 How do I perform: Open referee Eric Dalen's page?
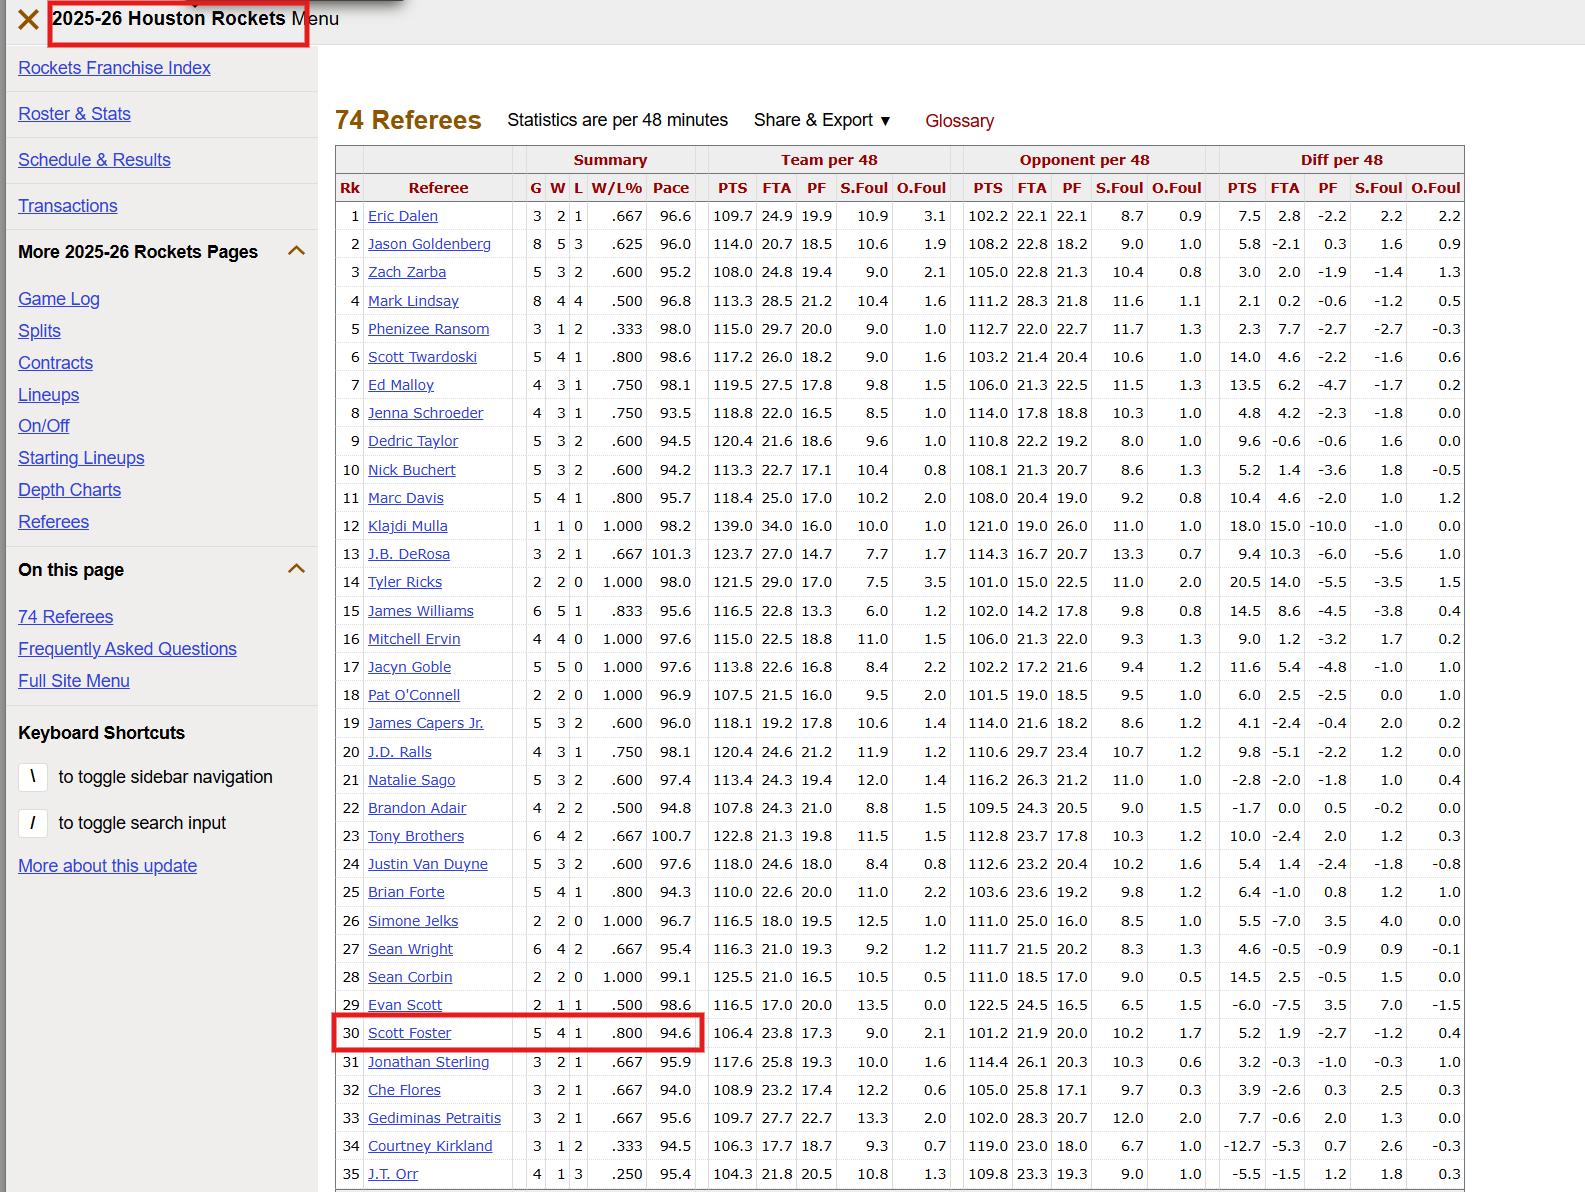[403, 216]
